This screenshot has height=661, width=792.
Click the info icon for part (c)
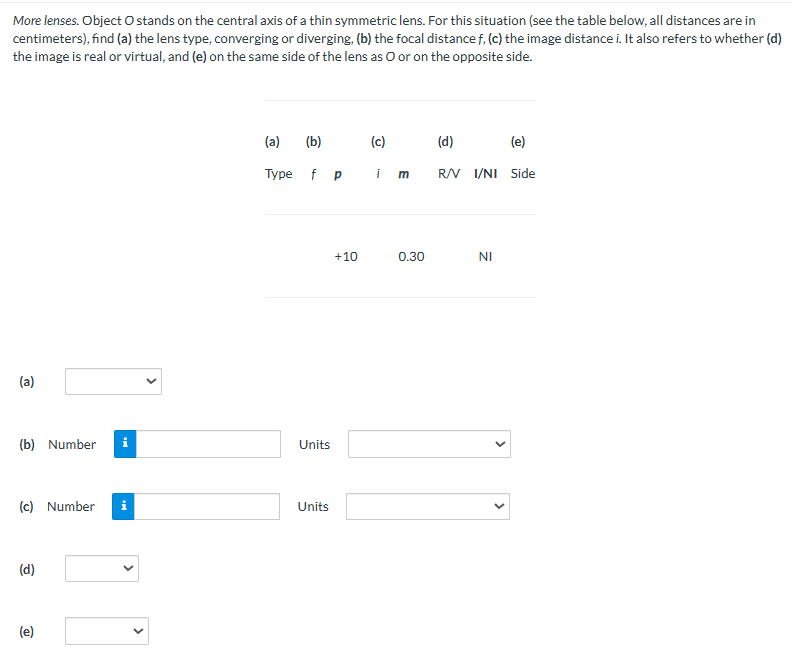pos(123,506)
